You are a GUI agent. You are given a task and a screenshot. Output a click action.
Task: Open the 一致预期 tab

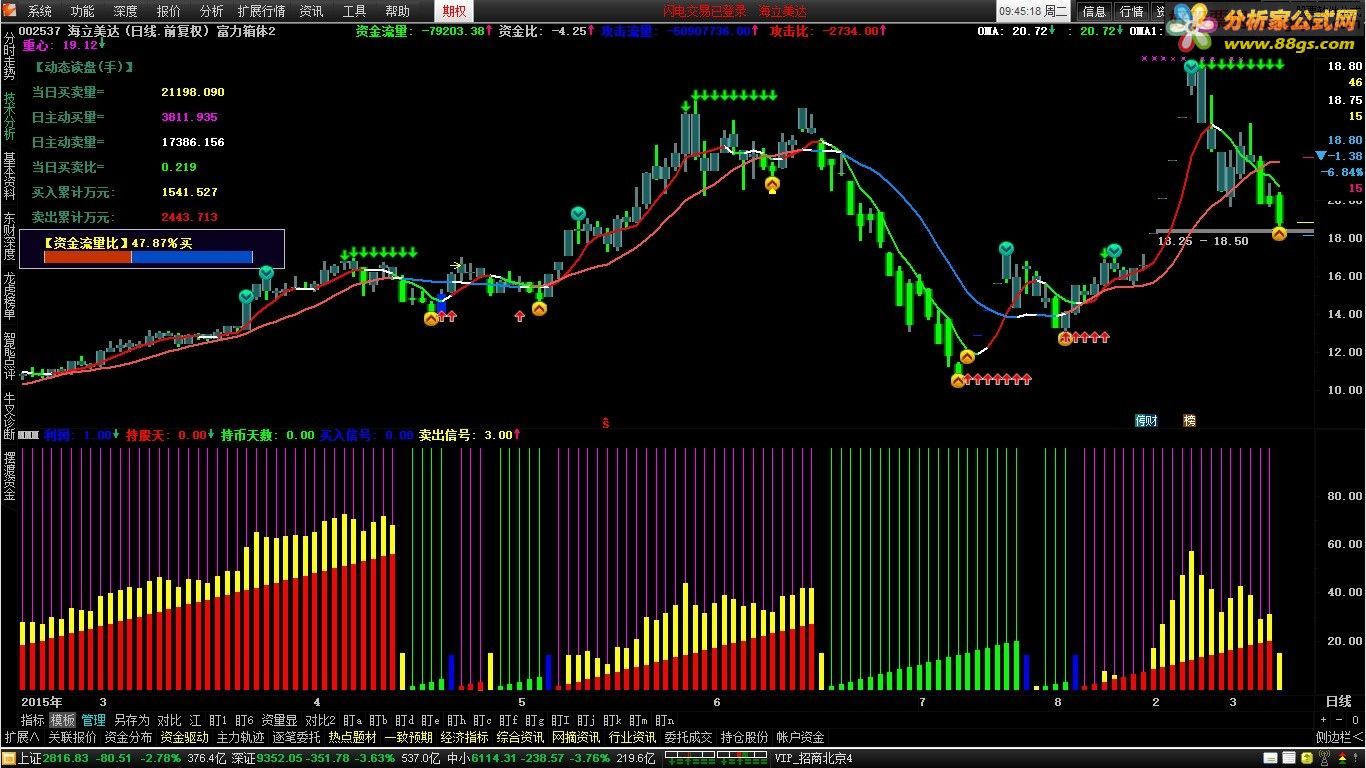pos(409,738)
